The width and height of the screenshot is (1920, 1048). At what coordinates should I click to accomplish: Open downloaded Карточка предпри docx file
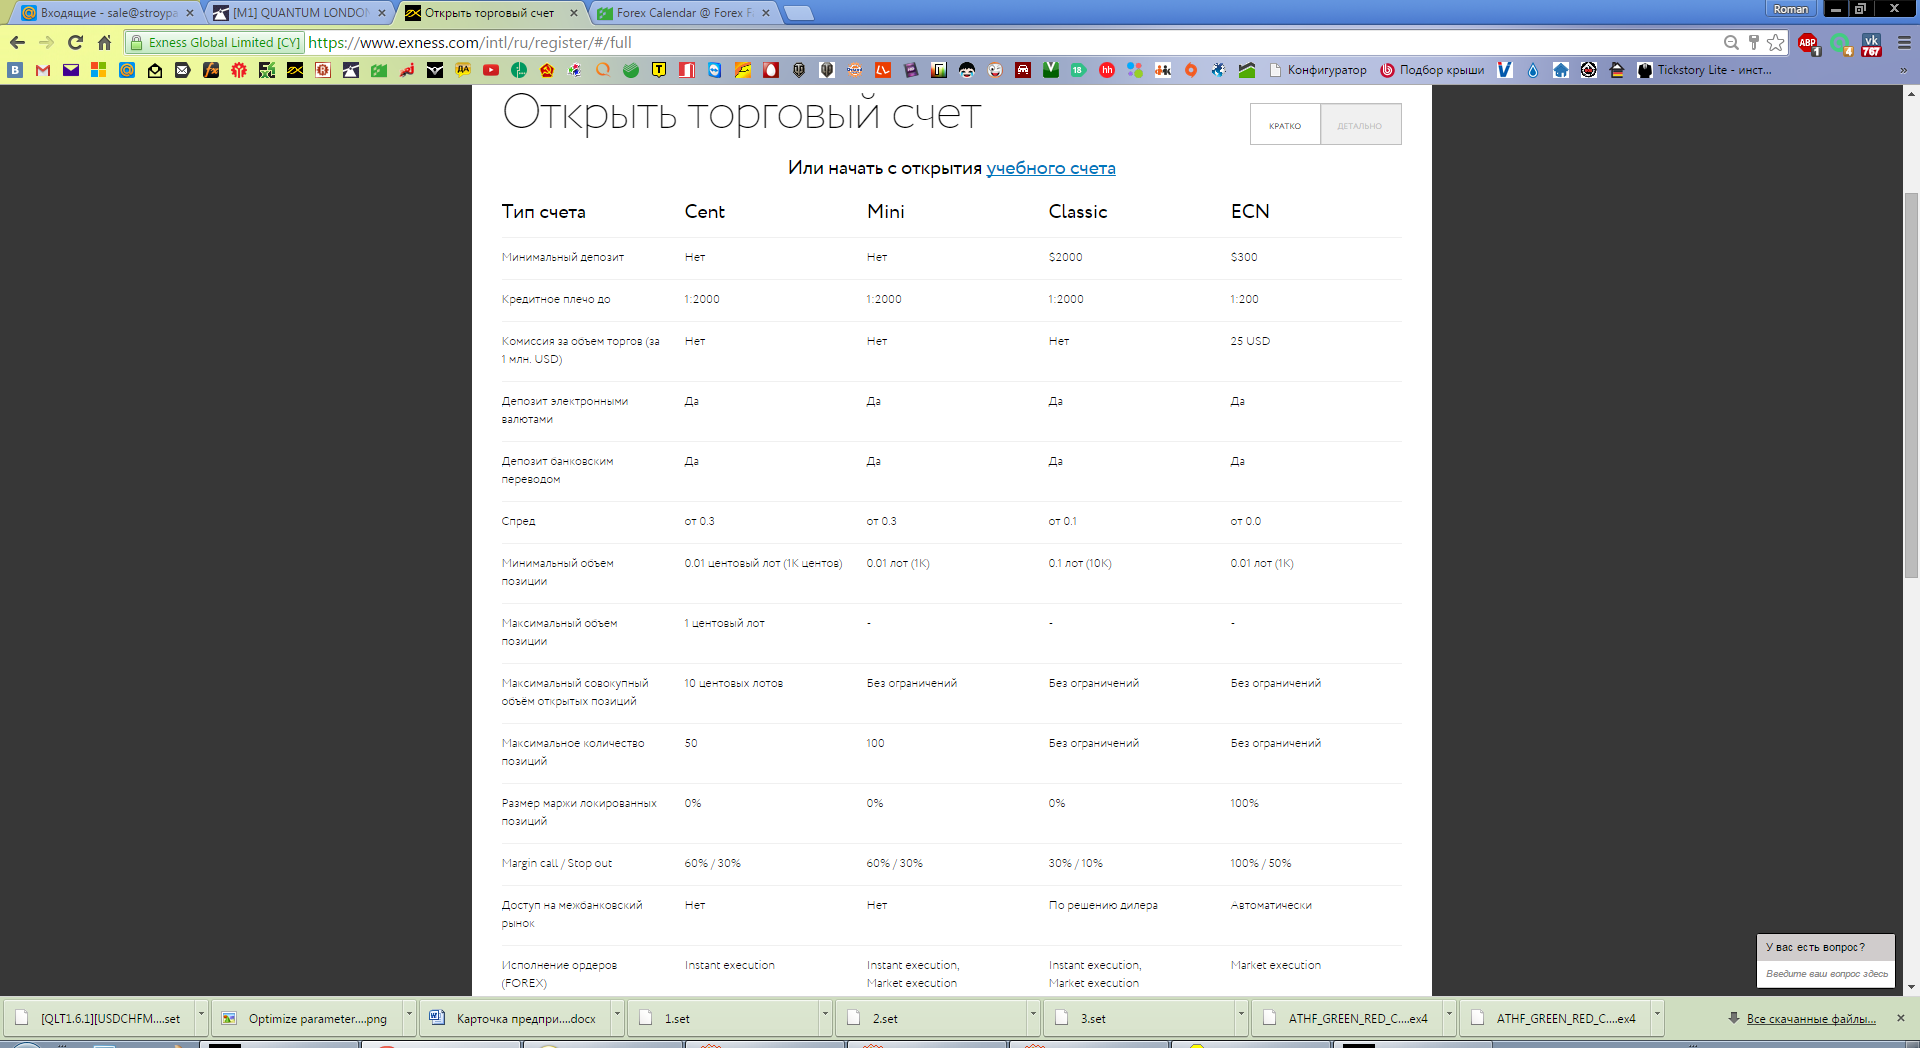pyautogui.click(x=517, y=1018)
